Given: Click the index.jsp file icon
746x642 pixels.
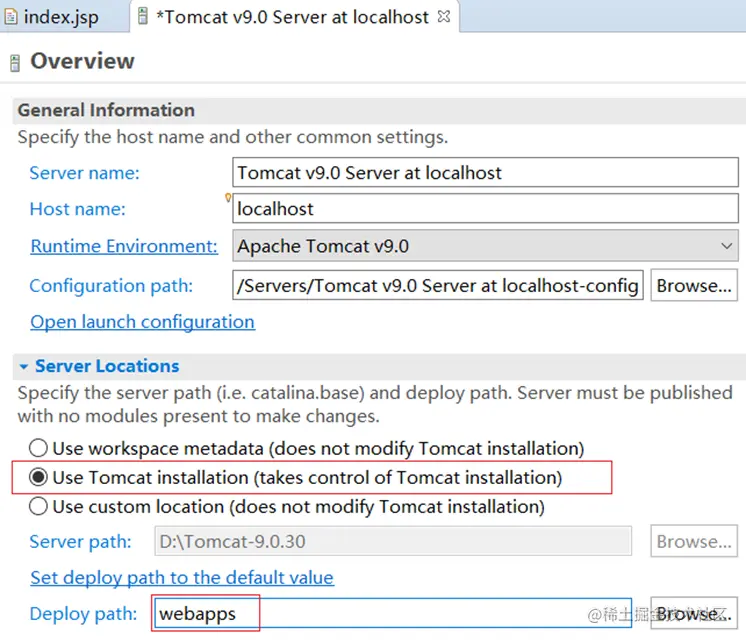Looking at the screenshot, I should click(11, 17).
